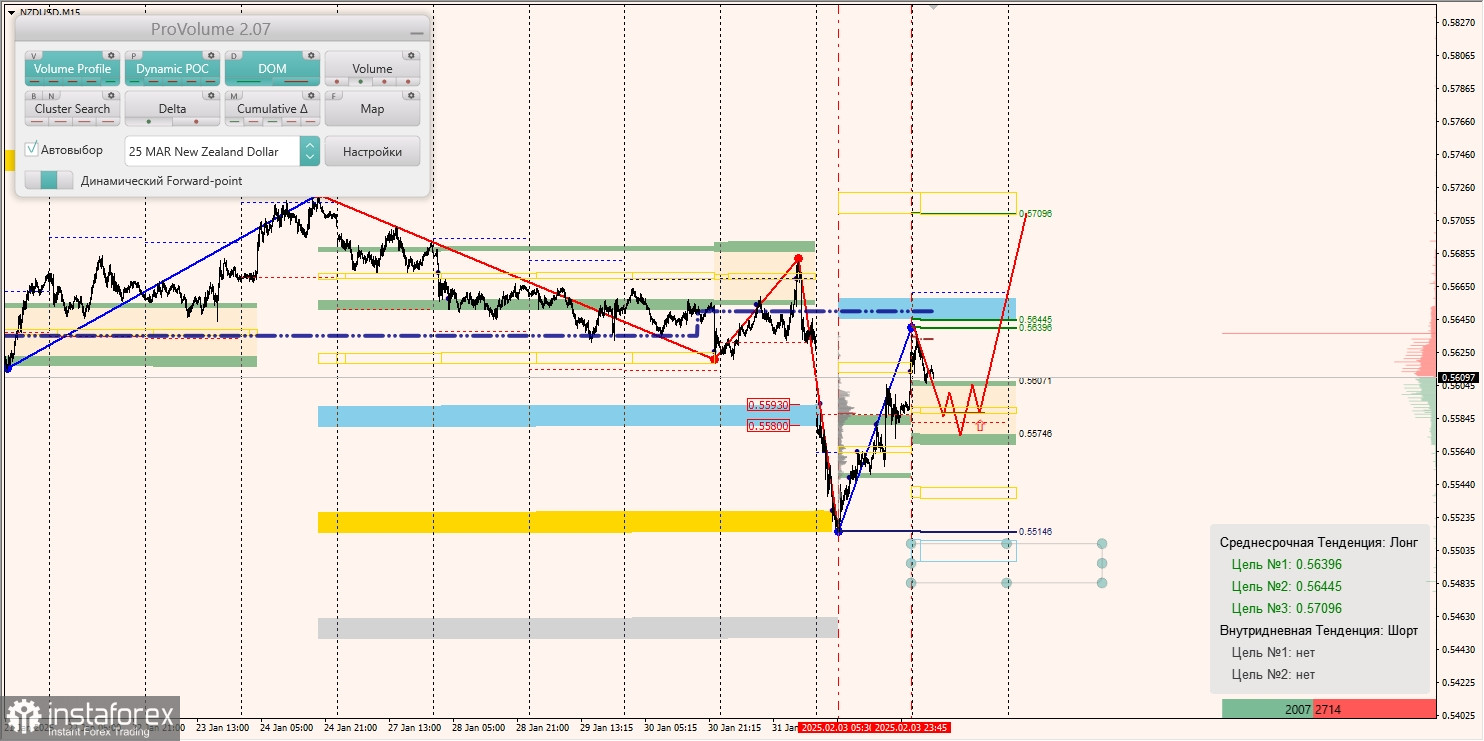Toggle the Dynamic POC indicator
1484x741 pixels.
click(172, 69)
